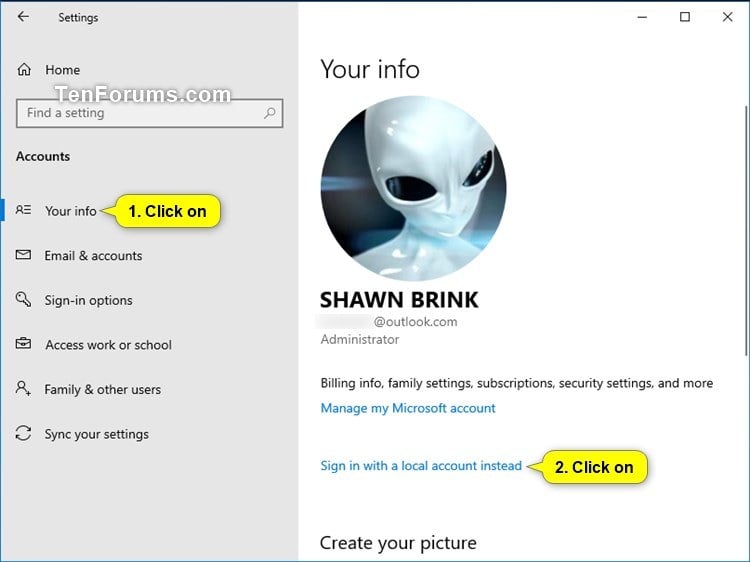This screenshot has width=750, height=562.
Task: Click the Settings title text
Action: pos(78,18)
